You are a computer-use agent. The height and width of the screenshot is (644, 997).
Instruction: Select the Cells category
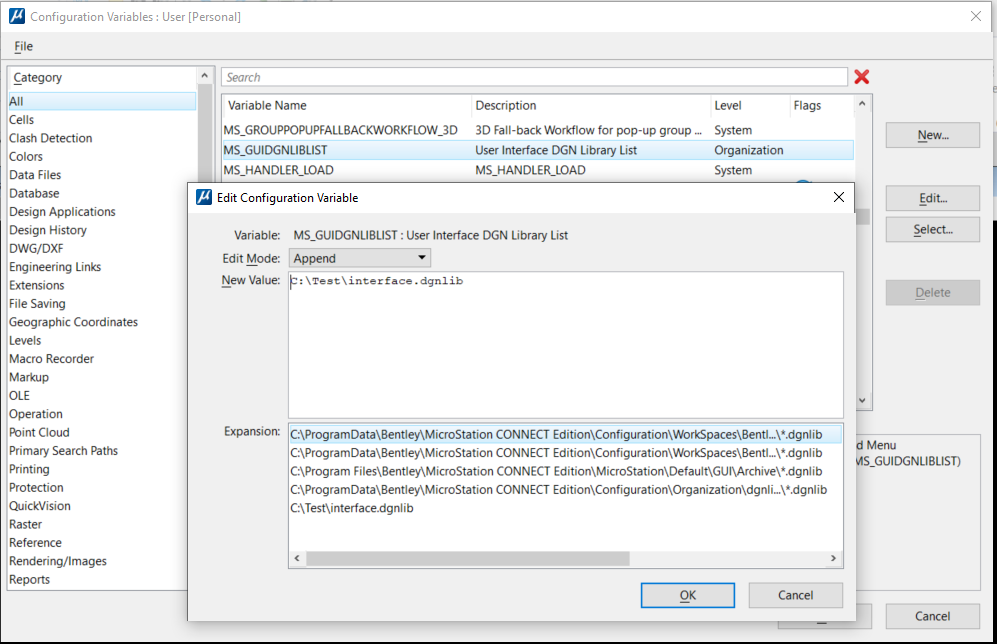[102, 120]
